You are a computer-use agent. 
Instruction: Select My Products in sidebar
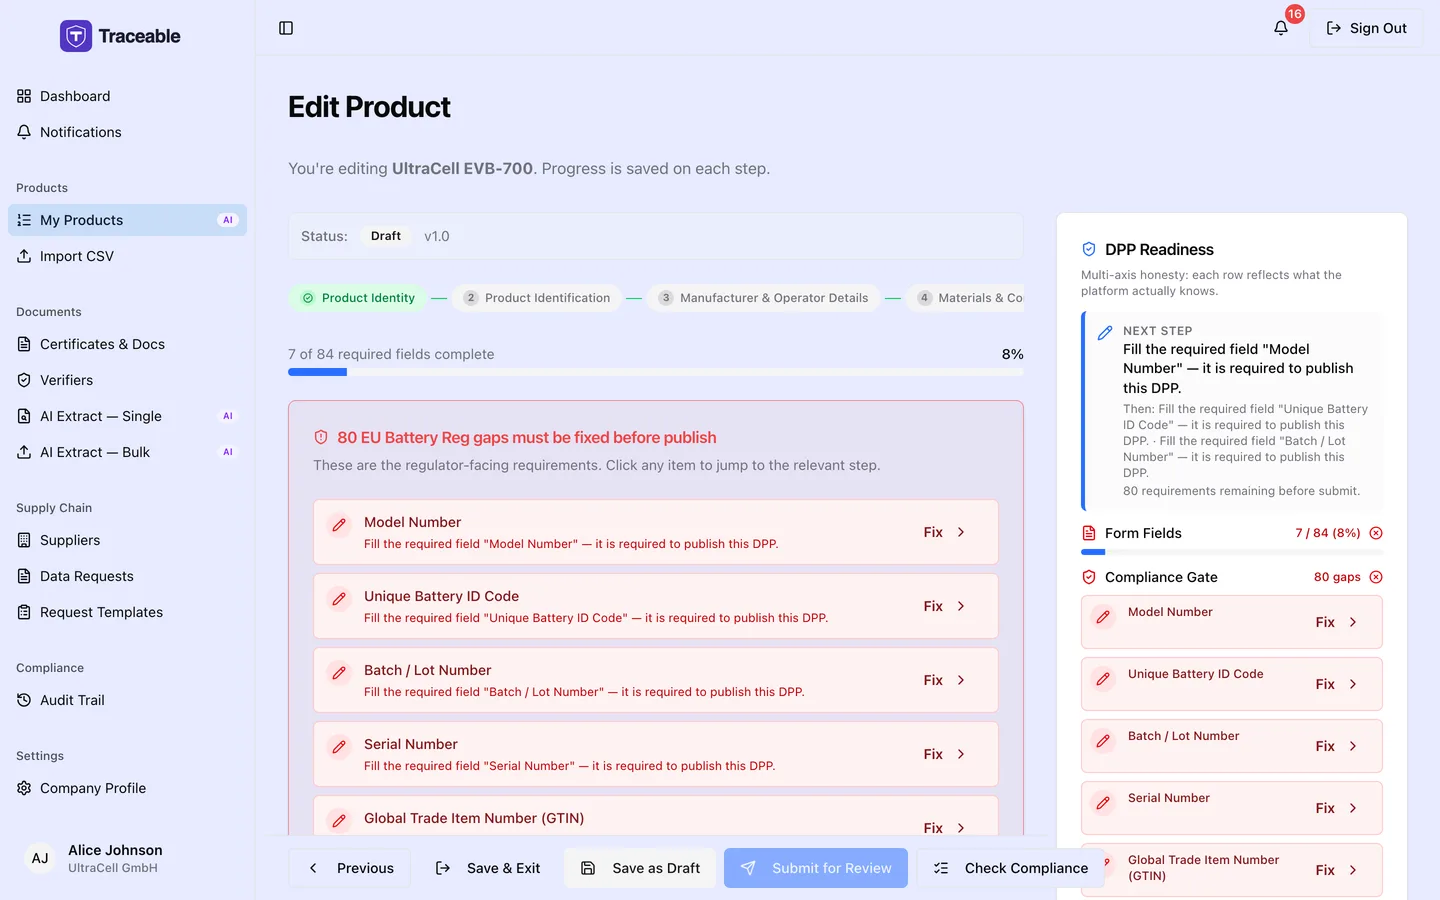tap(127, 220)
